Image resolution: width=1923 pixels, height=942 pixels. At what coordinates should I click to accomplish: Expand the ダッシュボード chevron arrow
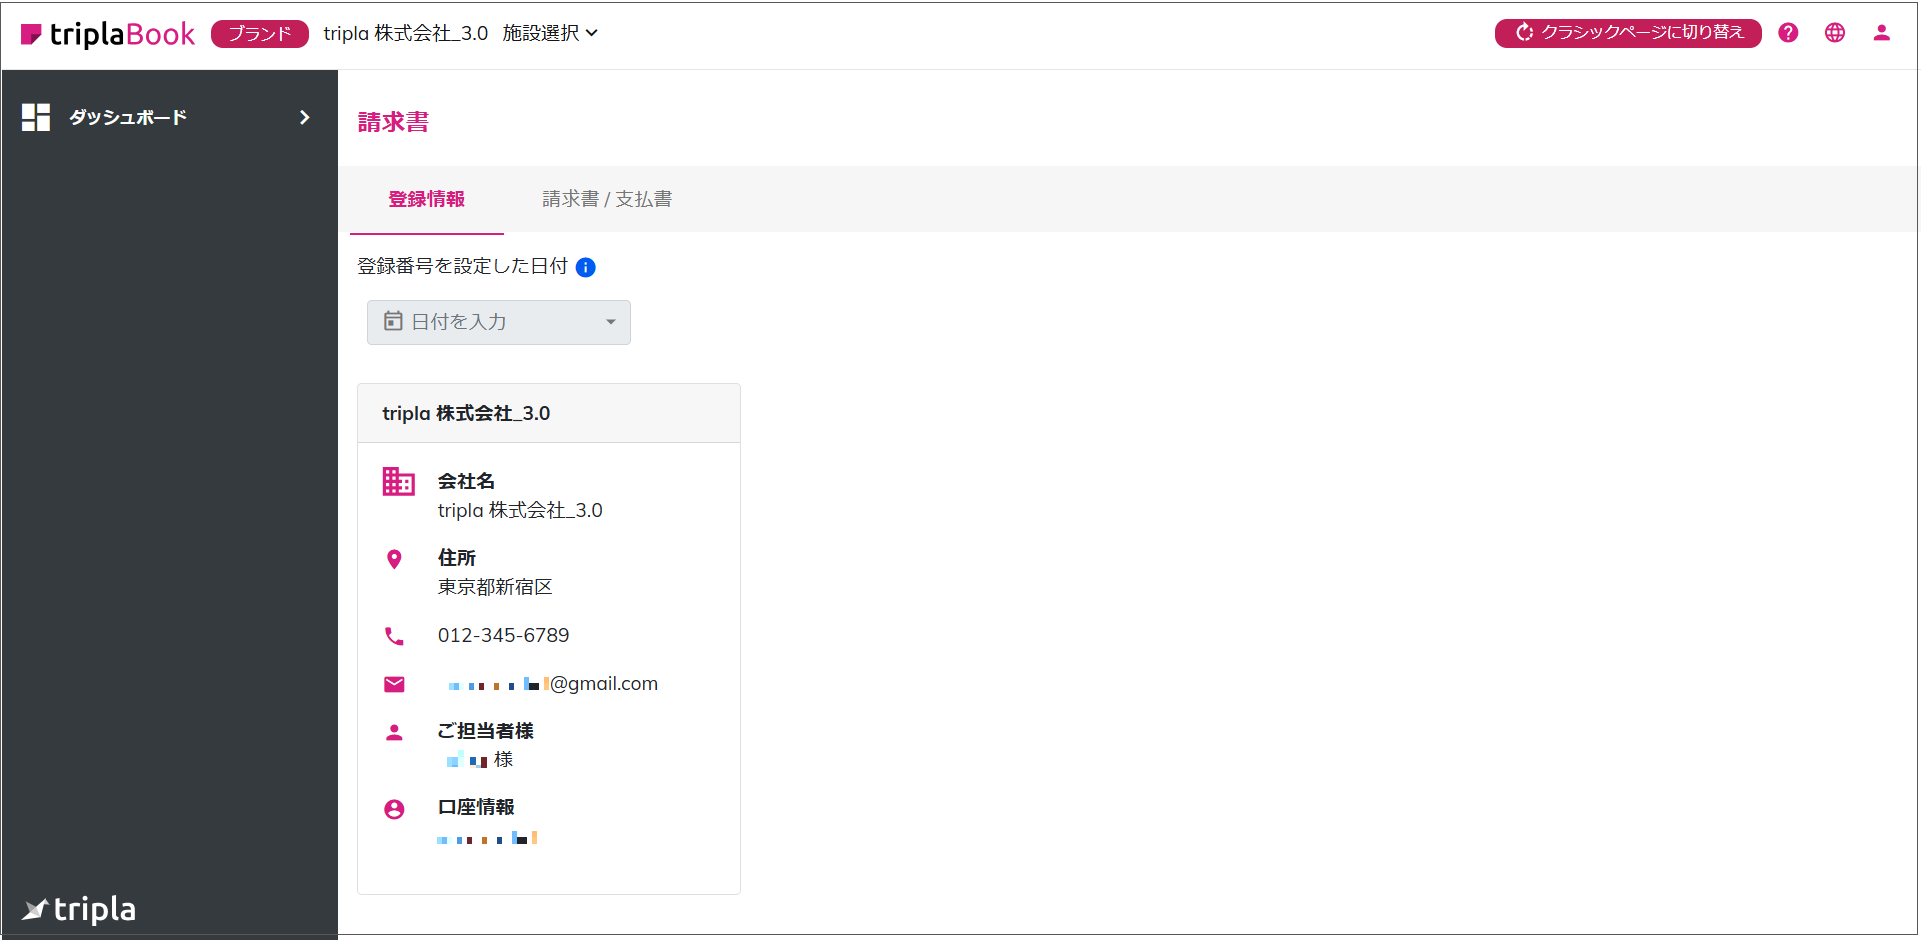click(x=305, y=117)
